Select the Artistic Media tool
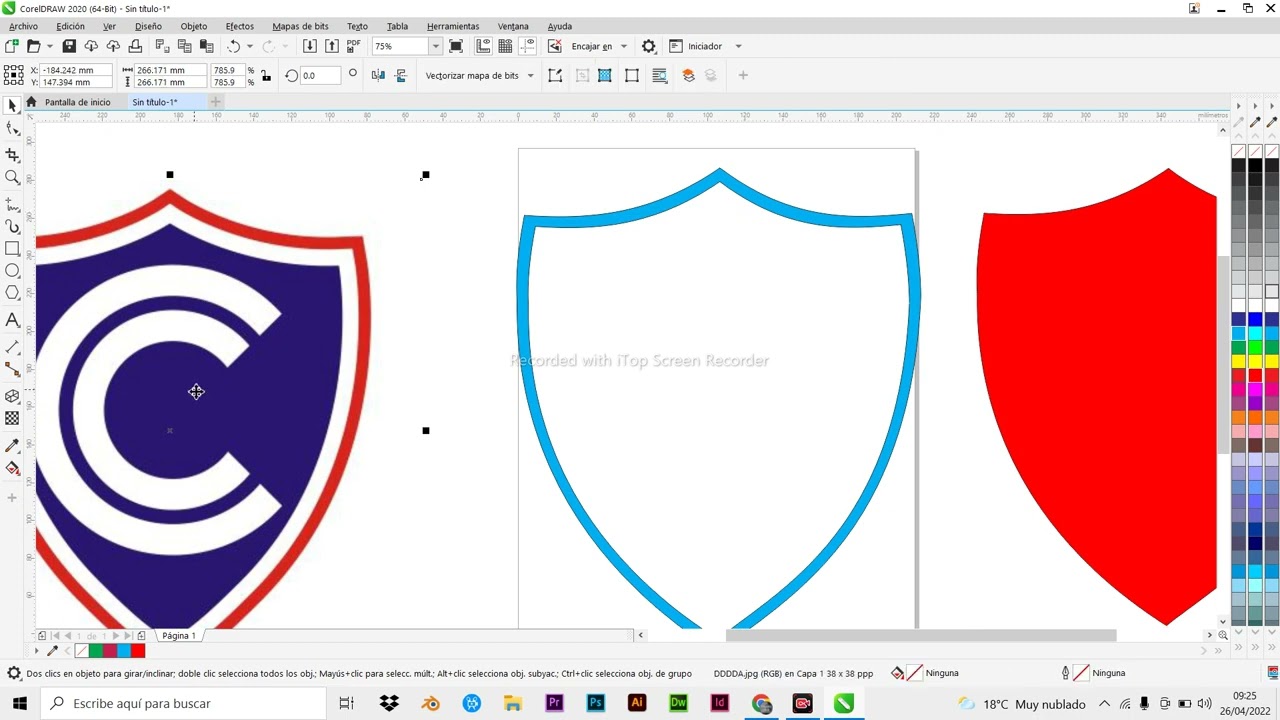1280x720 pixels. pos(12,227)
